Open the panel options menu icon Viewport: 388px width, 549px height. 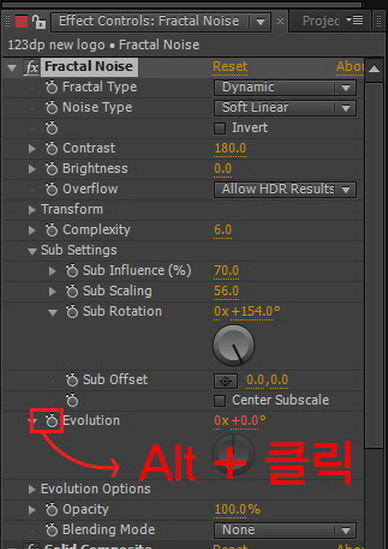click(354, 20)
